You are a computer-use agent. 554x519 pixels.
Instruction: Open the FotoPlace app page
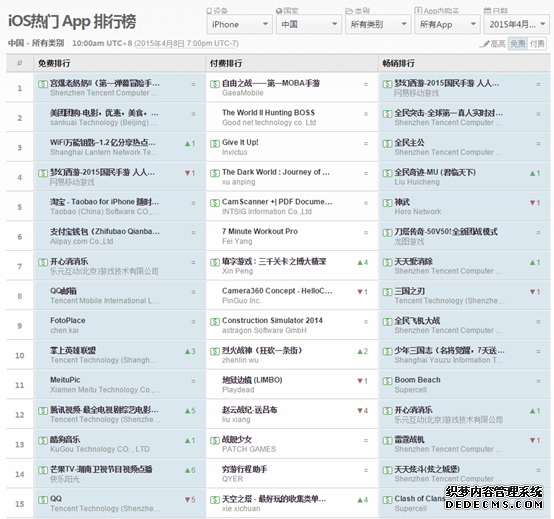pos(67,320)
